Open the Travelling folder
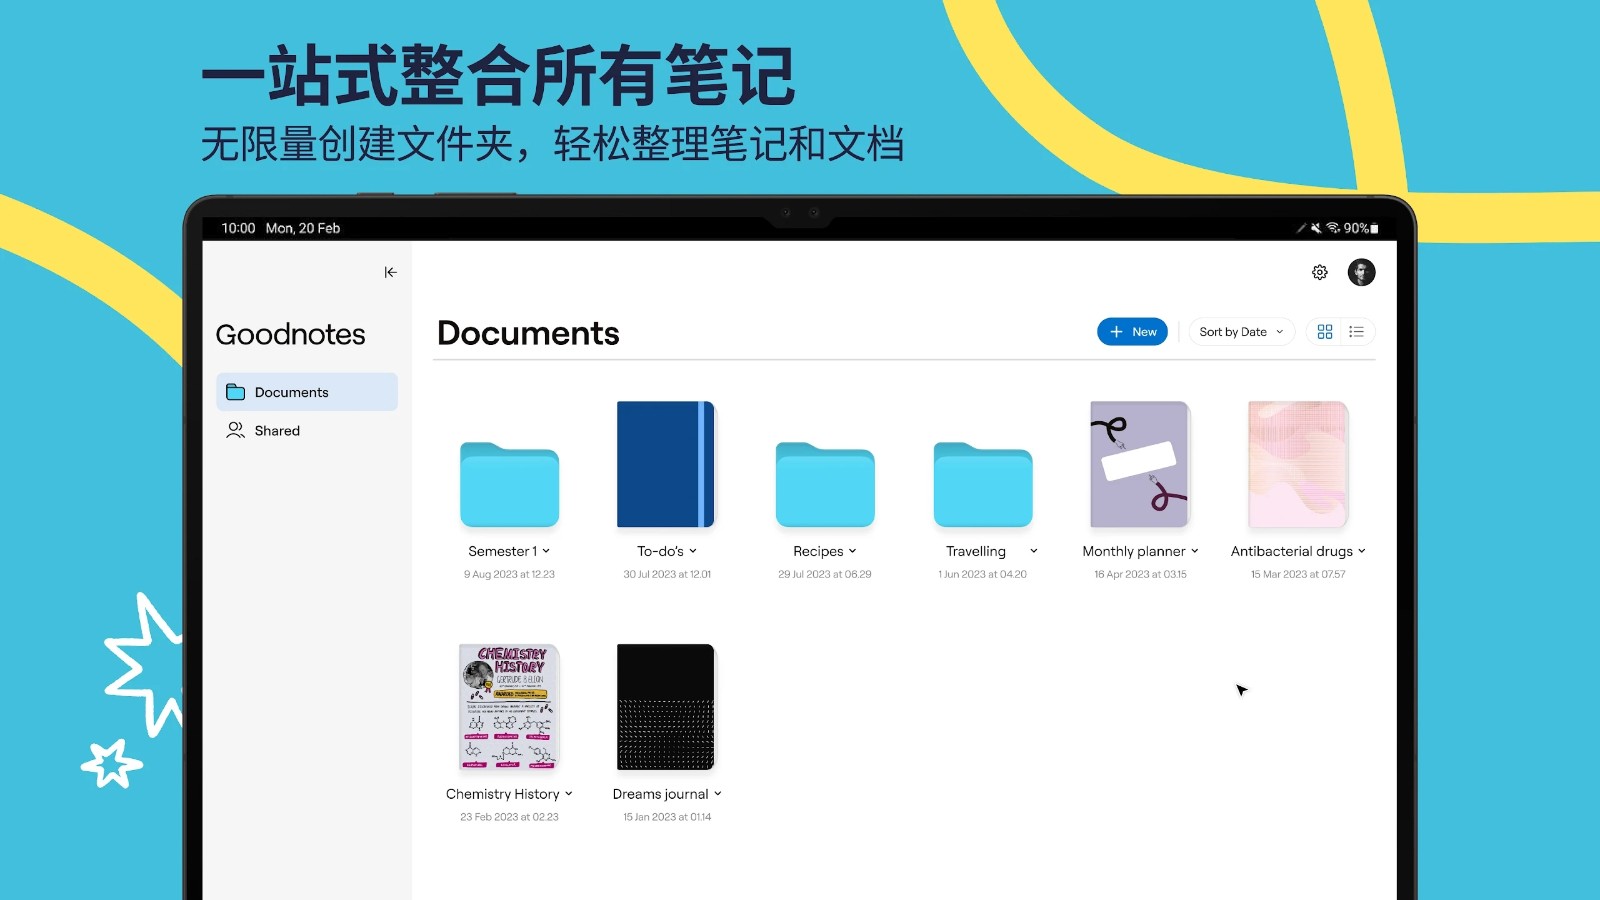 (983, 484)
